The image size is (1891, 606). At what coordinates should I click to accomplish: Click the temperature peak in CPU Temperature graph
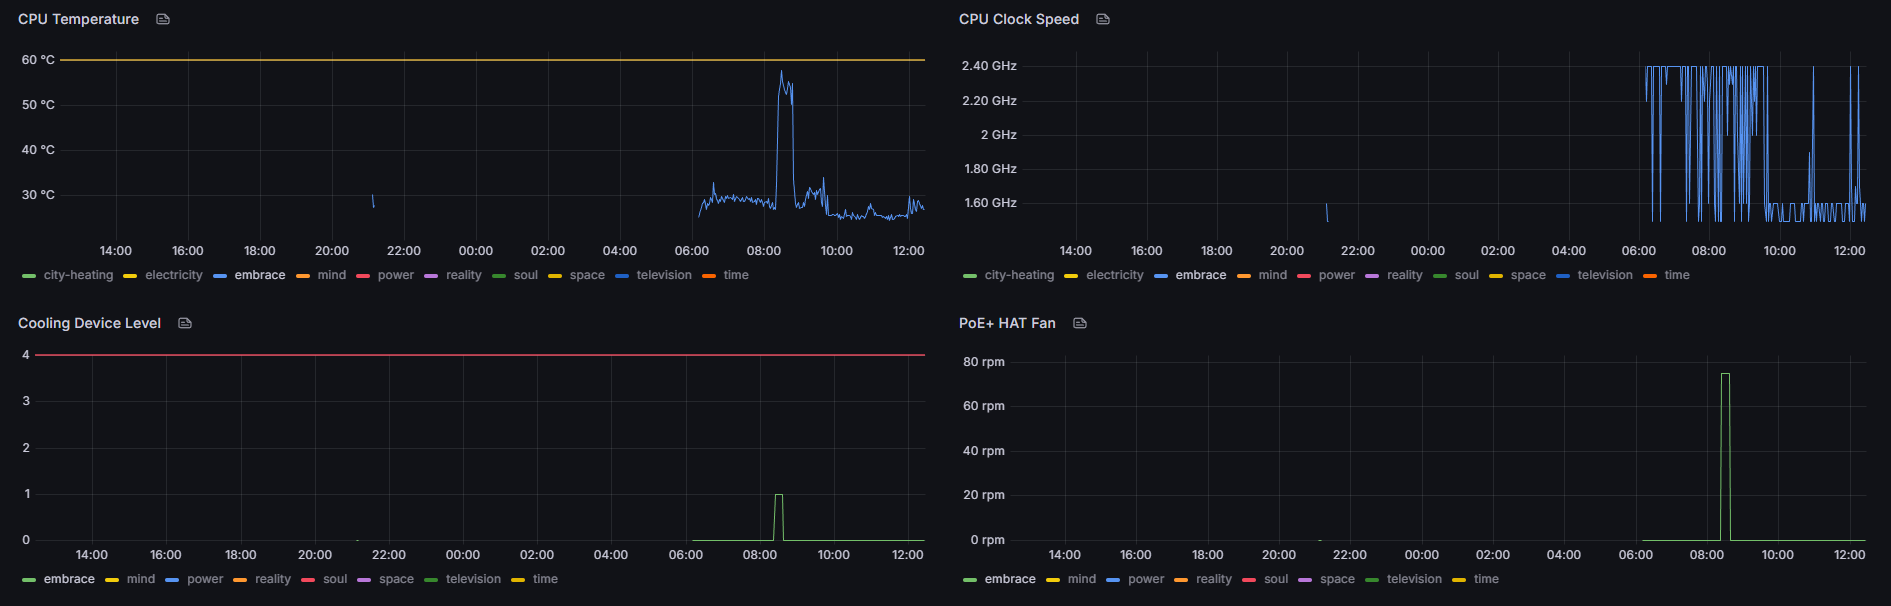781,72
